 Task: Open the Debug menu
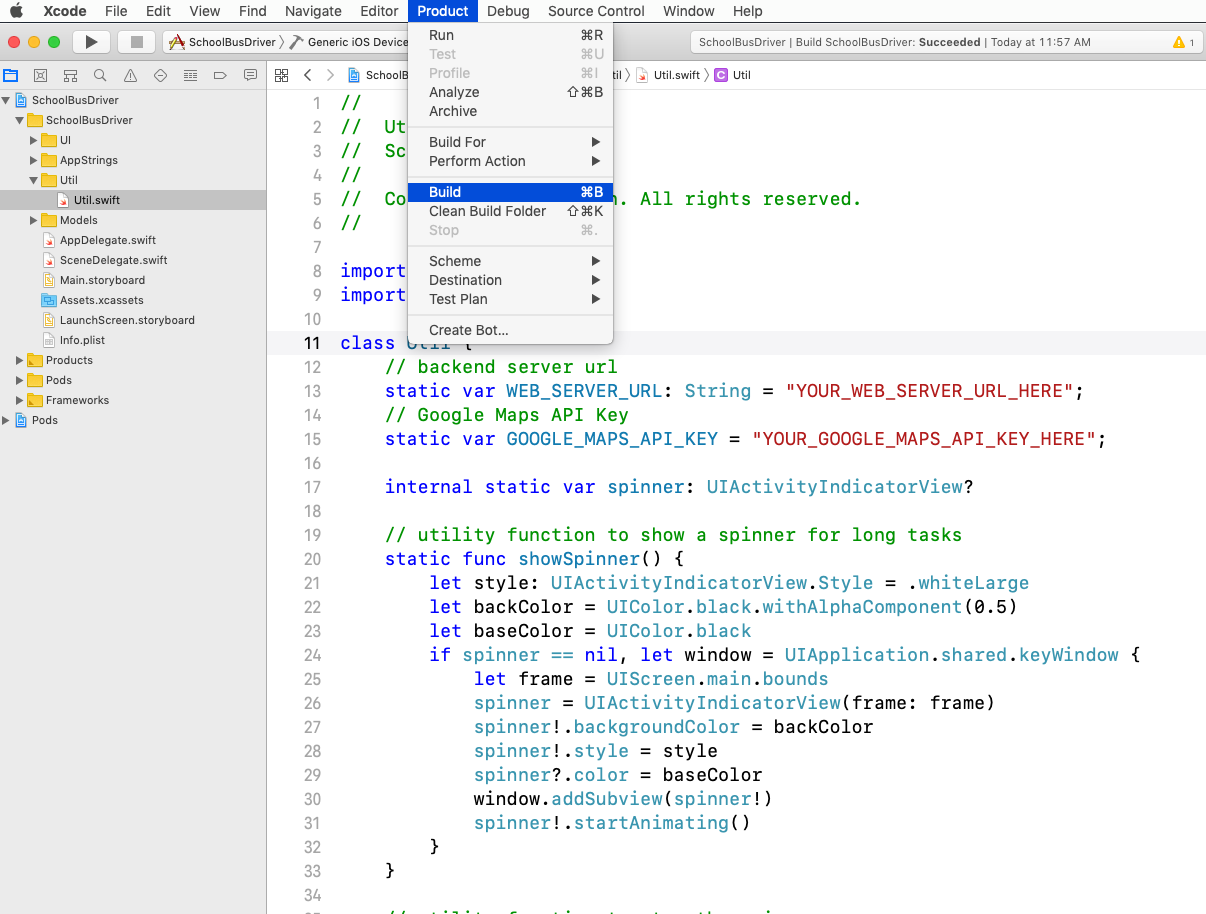click(507, 11)
